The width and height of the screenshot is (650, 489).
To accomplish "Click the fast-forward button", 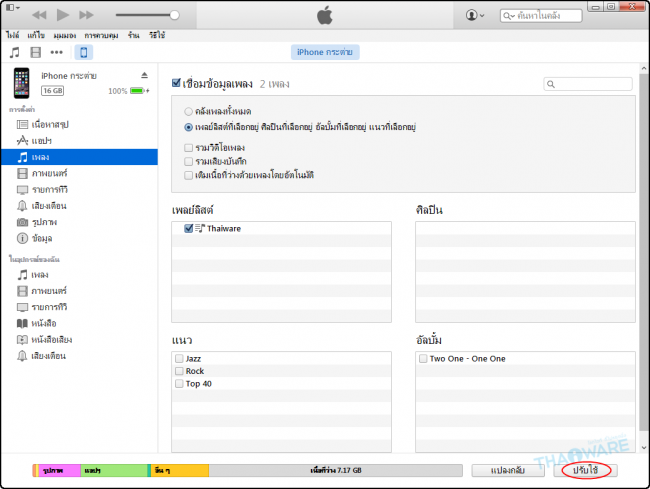I will point(86,15).
